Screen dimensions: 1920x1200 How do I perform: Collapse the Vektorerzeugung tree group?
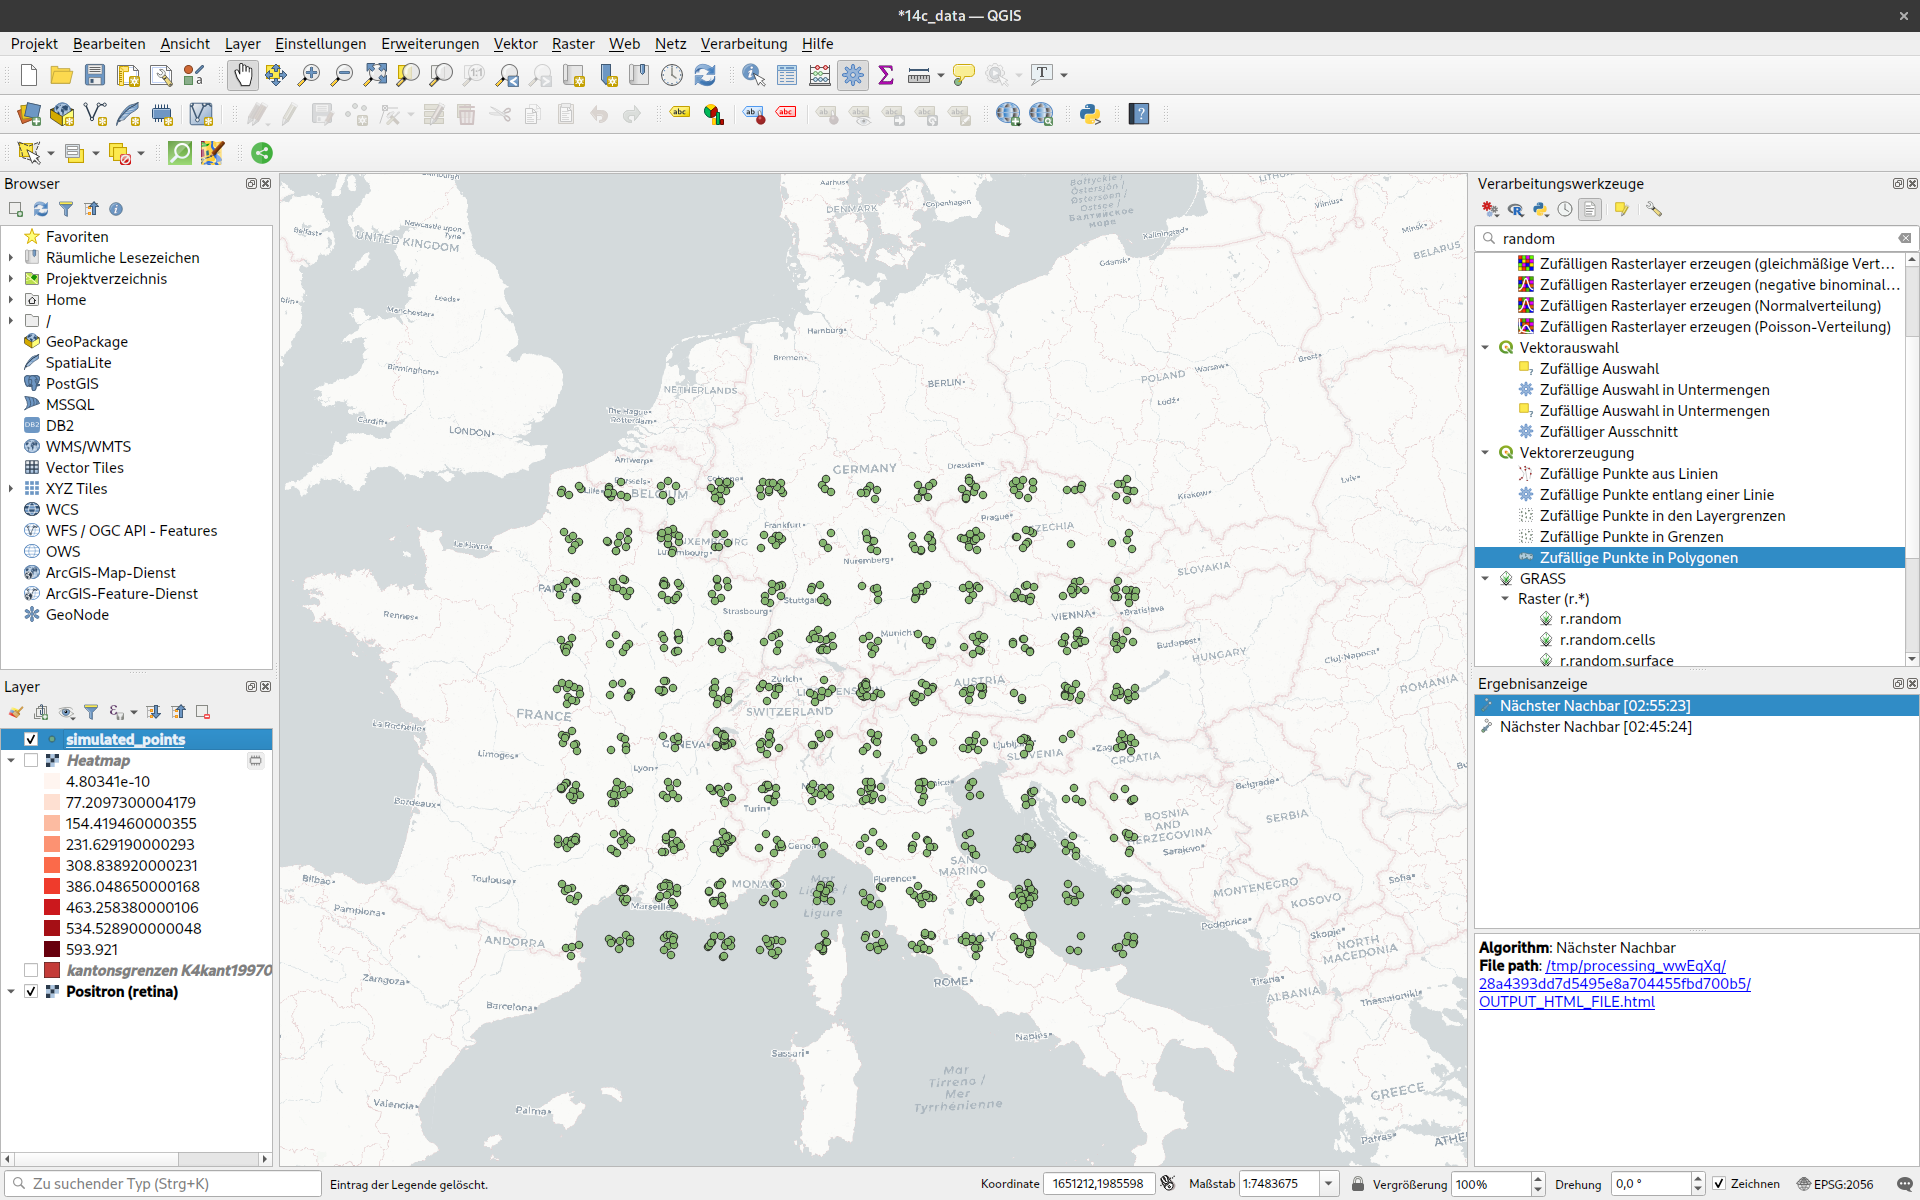click(1485, 453)
